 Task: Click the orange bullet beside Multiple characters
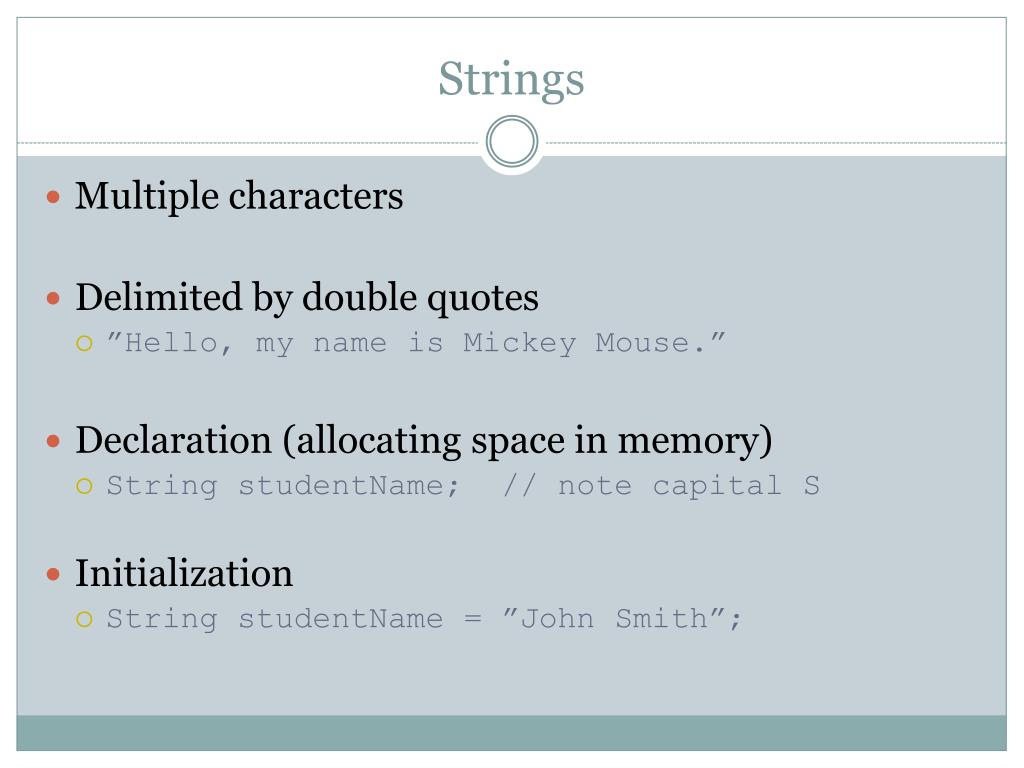pos(54,197)
